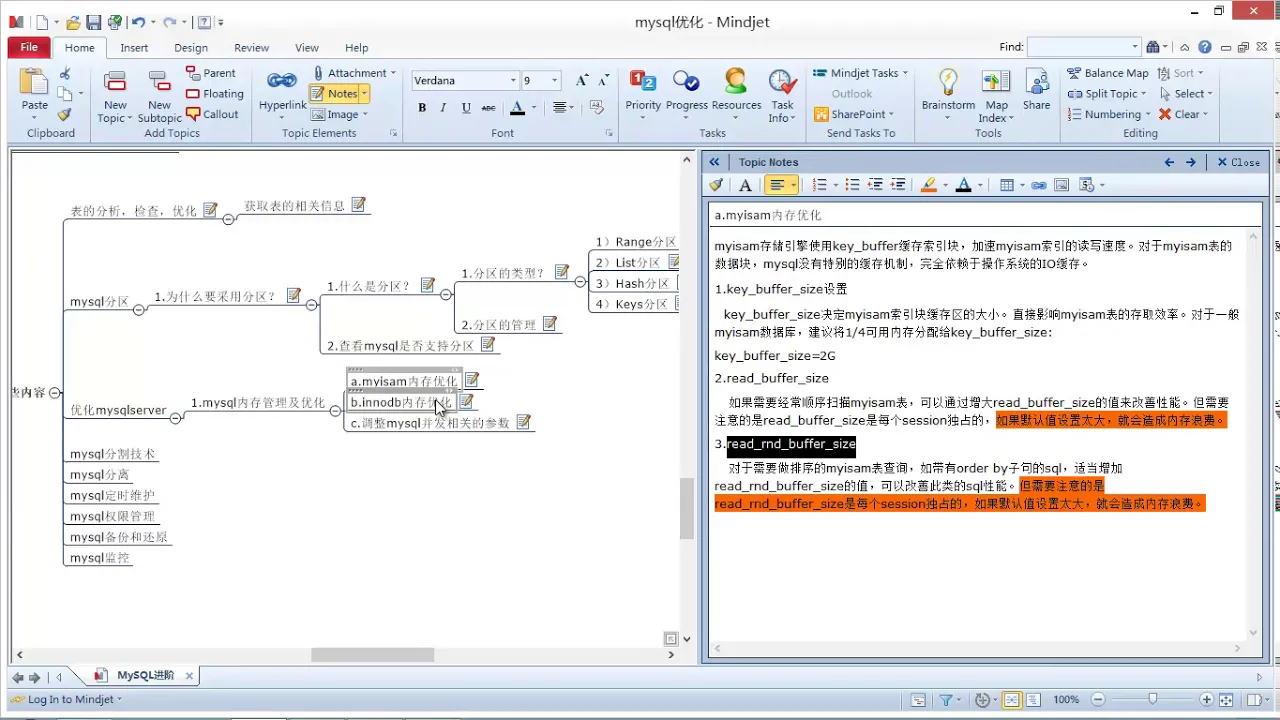Click Log In to Mindjet

(68, 700)
